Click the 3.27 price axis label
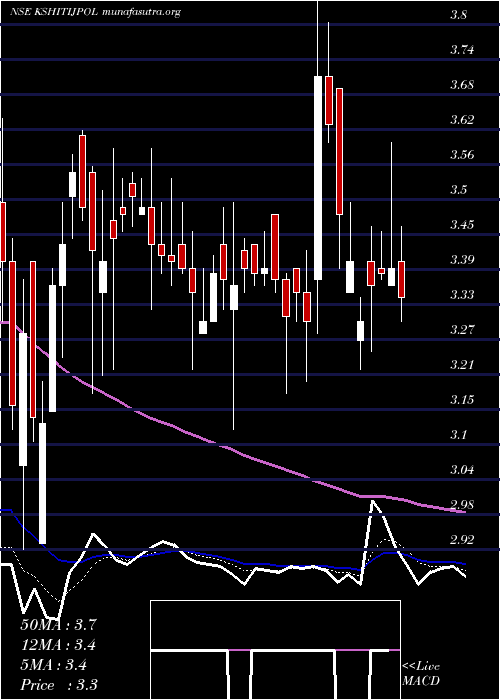 click(x=462, y=329)
